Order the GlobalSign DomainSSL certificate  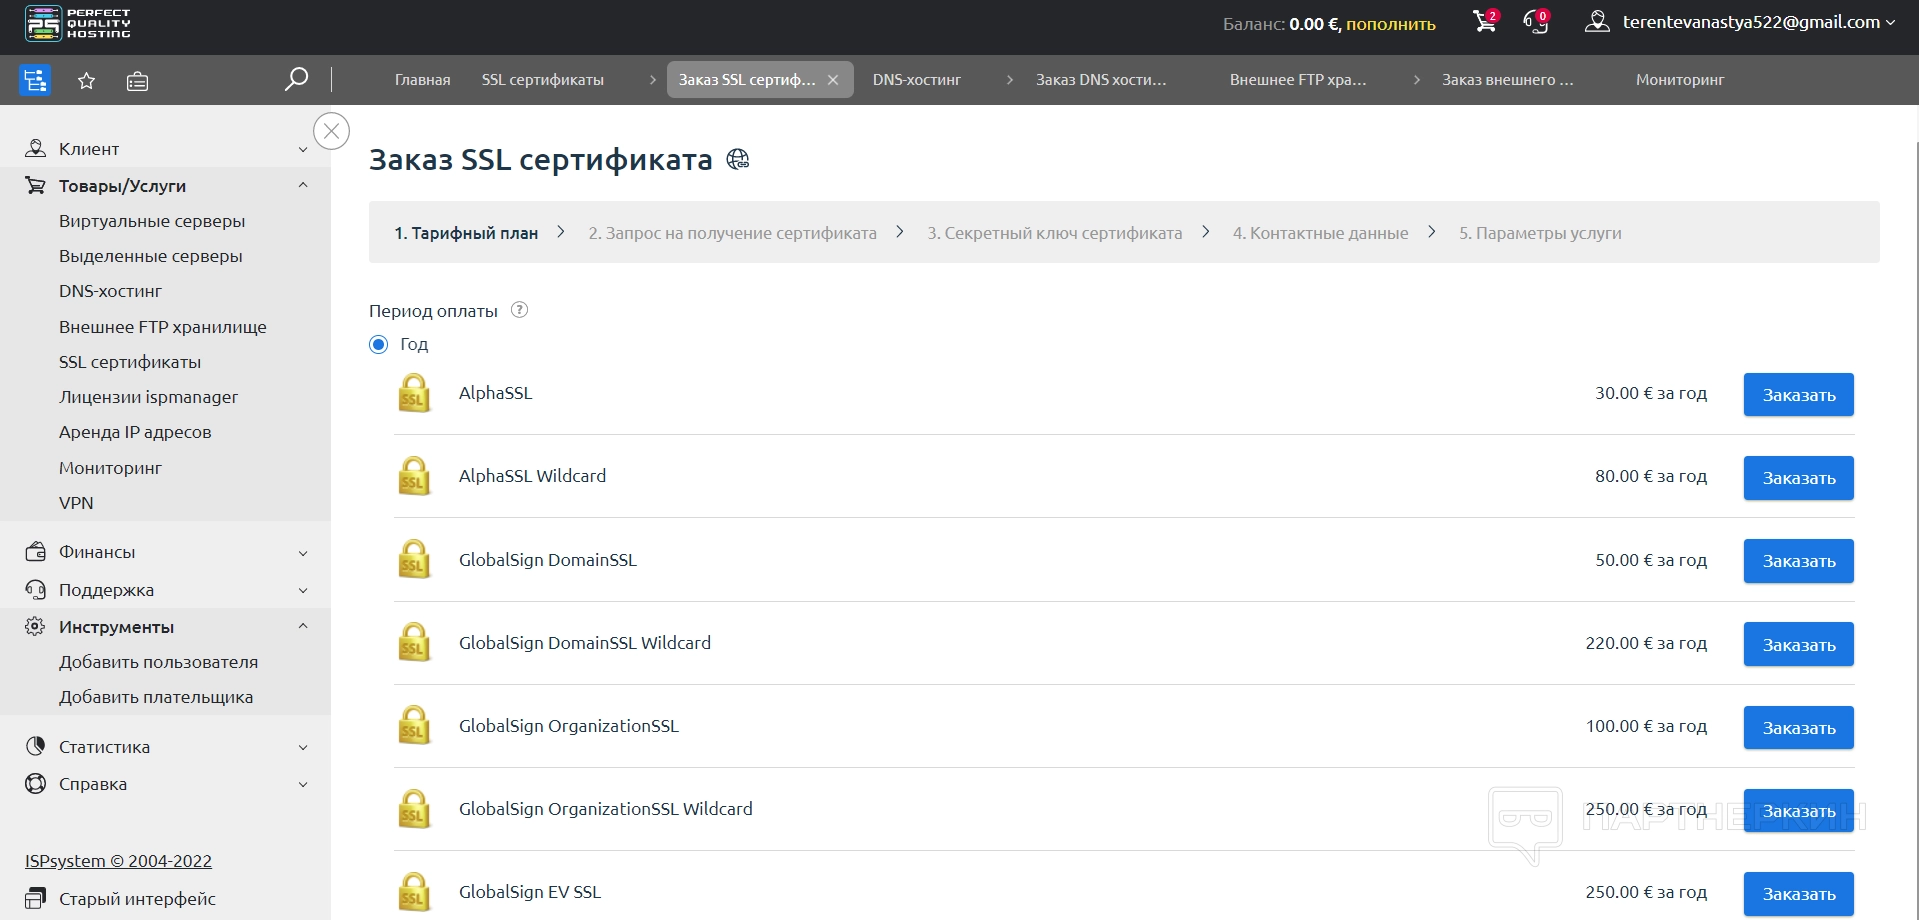click(x=1798, y=561)
